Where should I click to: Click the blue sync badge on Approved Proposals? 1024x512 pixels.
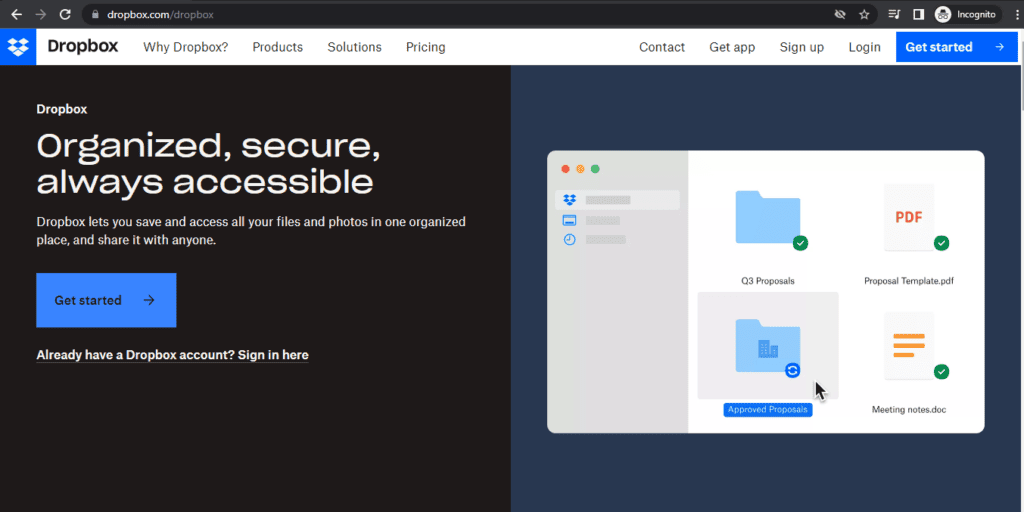click(x=792, y=370)
